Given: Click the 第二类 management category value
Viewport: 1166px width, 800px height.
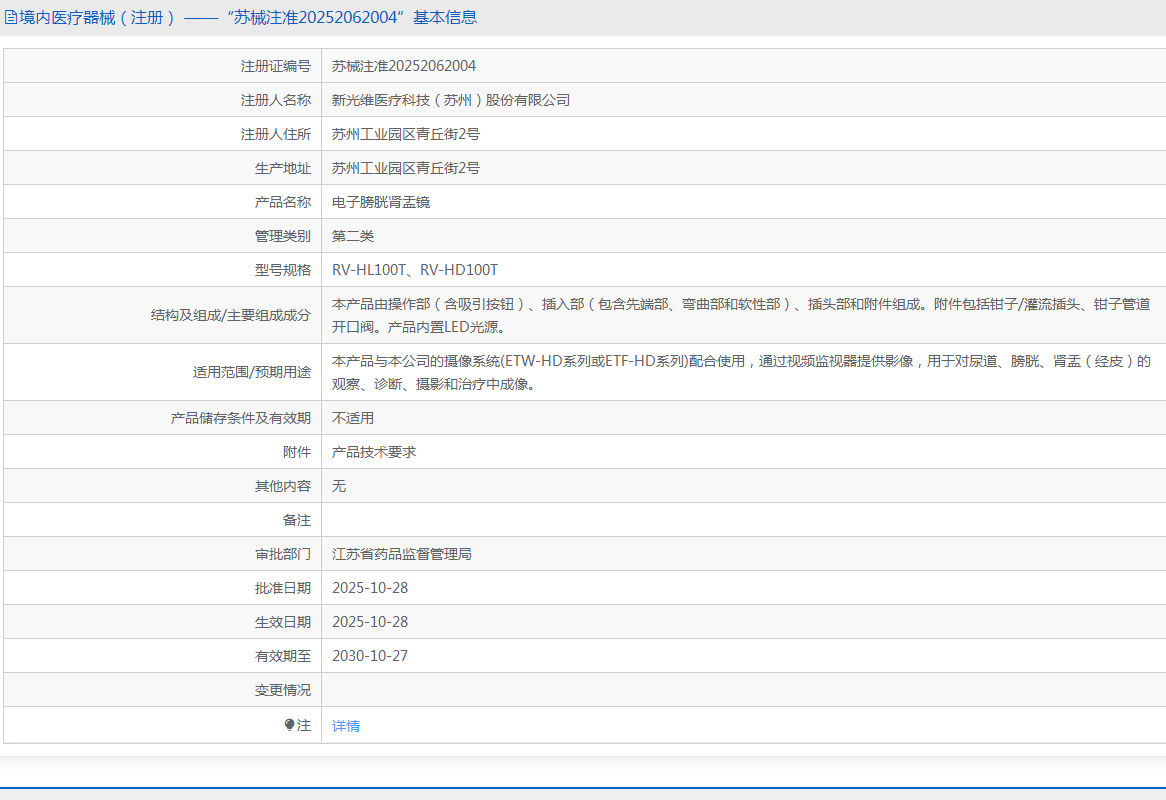Looking at the screenshot, I should tap(353, 236).
